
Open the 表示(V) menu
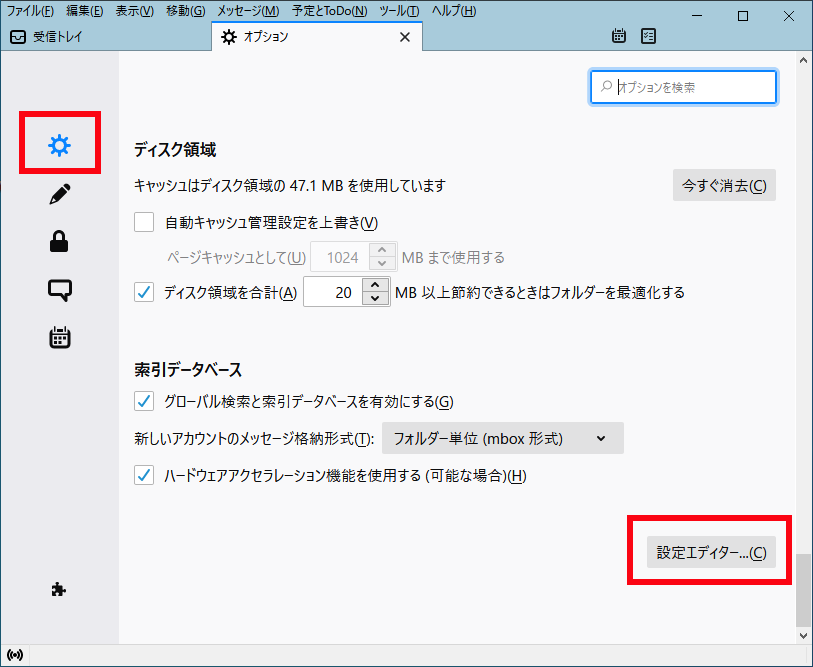coord(134,11)
